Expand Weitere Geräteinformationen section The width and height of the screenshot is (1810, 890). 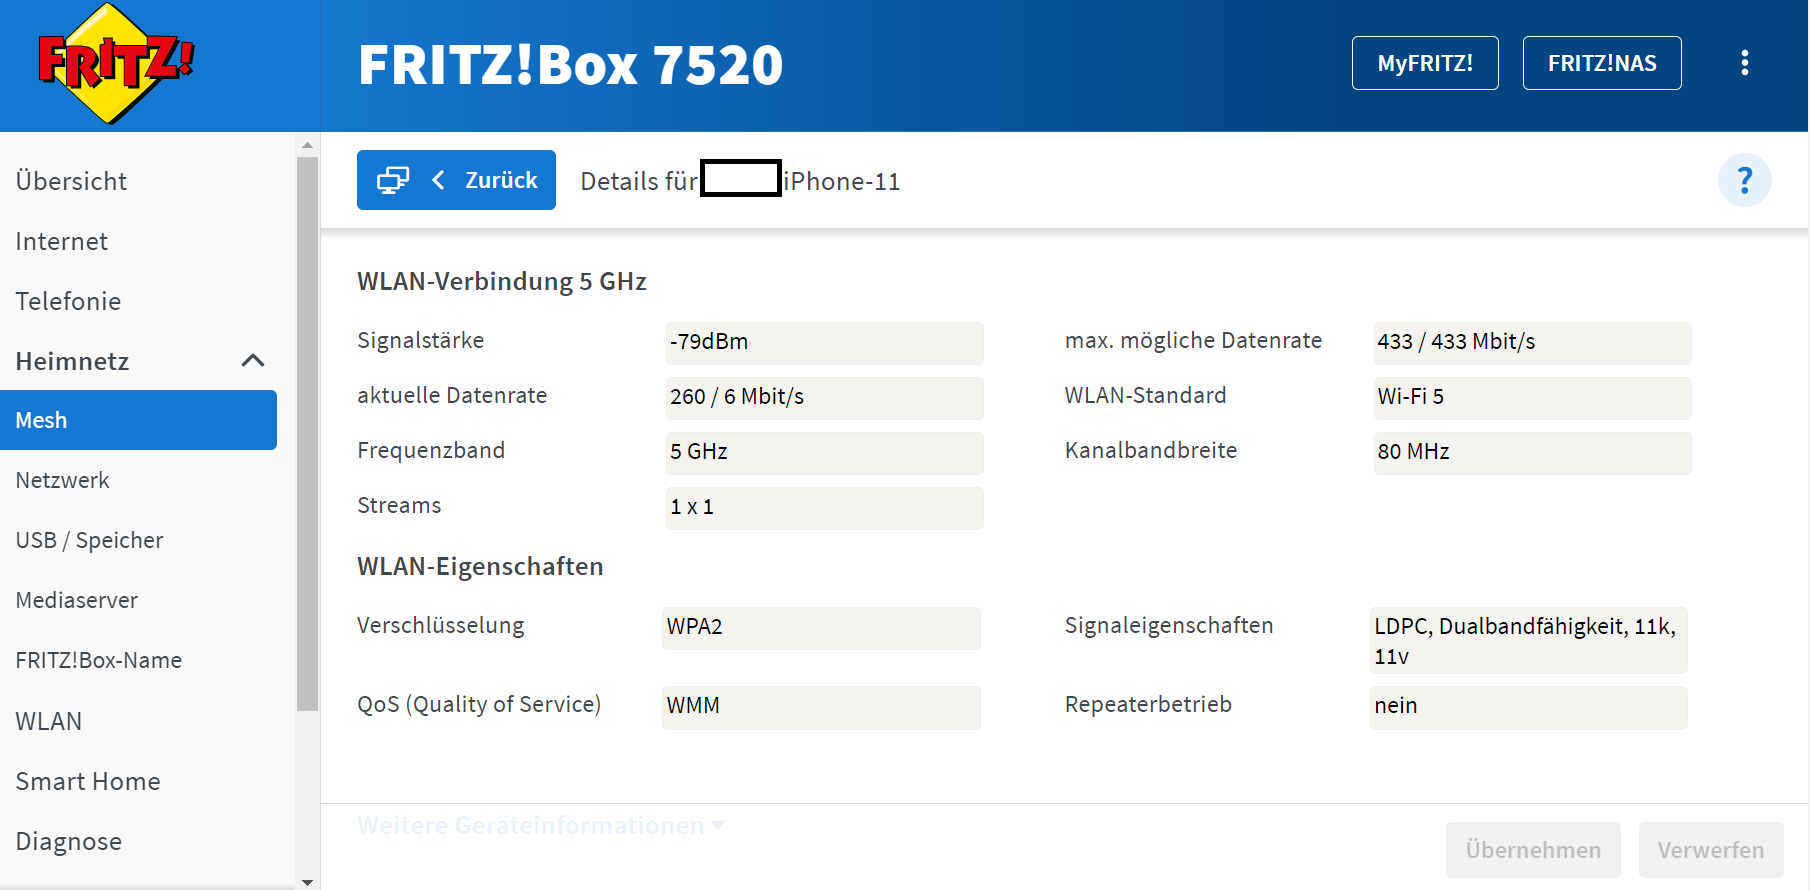click(540, 826)
